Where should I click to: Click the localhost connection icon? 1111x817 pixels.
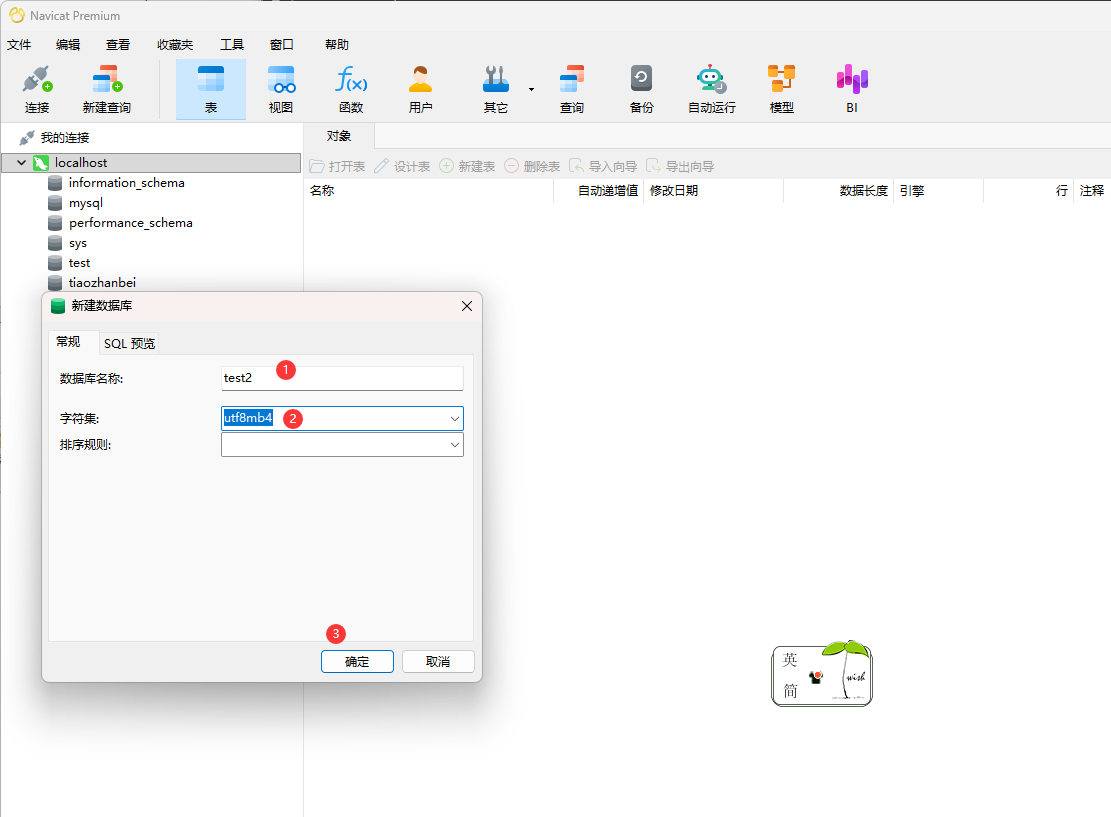click(41, 162)
